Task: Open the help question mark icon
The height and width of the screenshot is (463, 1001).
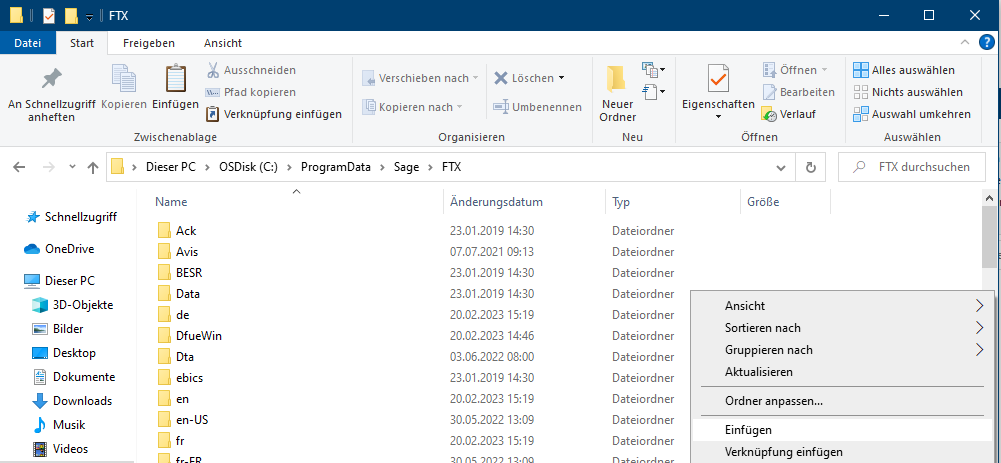Action: 987,43
